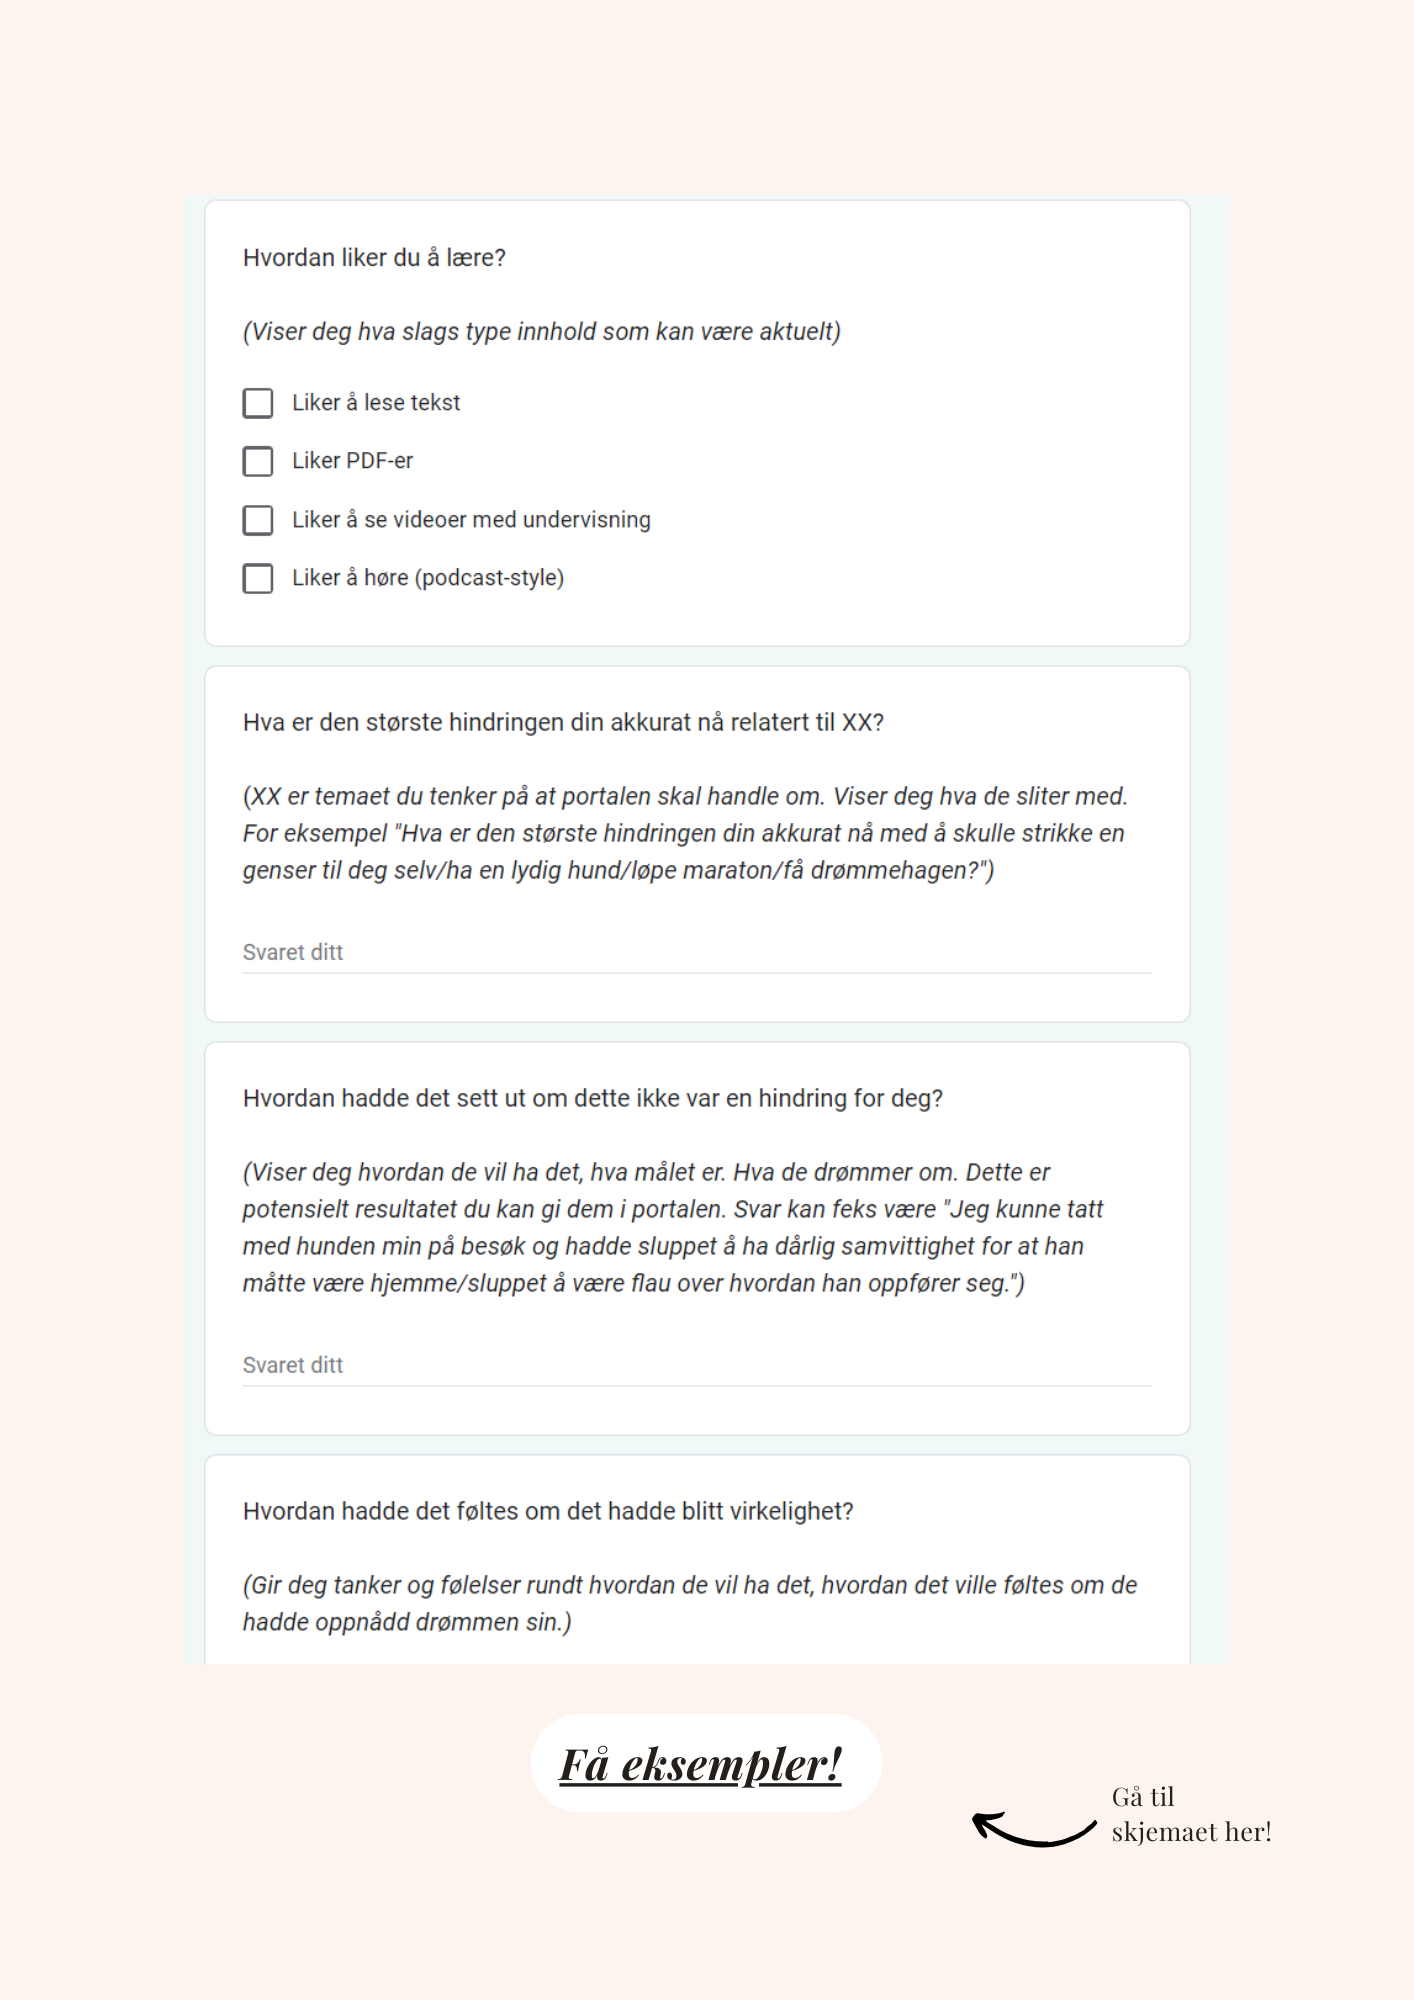
Task: Tick the "Liker PDF-er" checkbox
Action: coord(258,461)
